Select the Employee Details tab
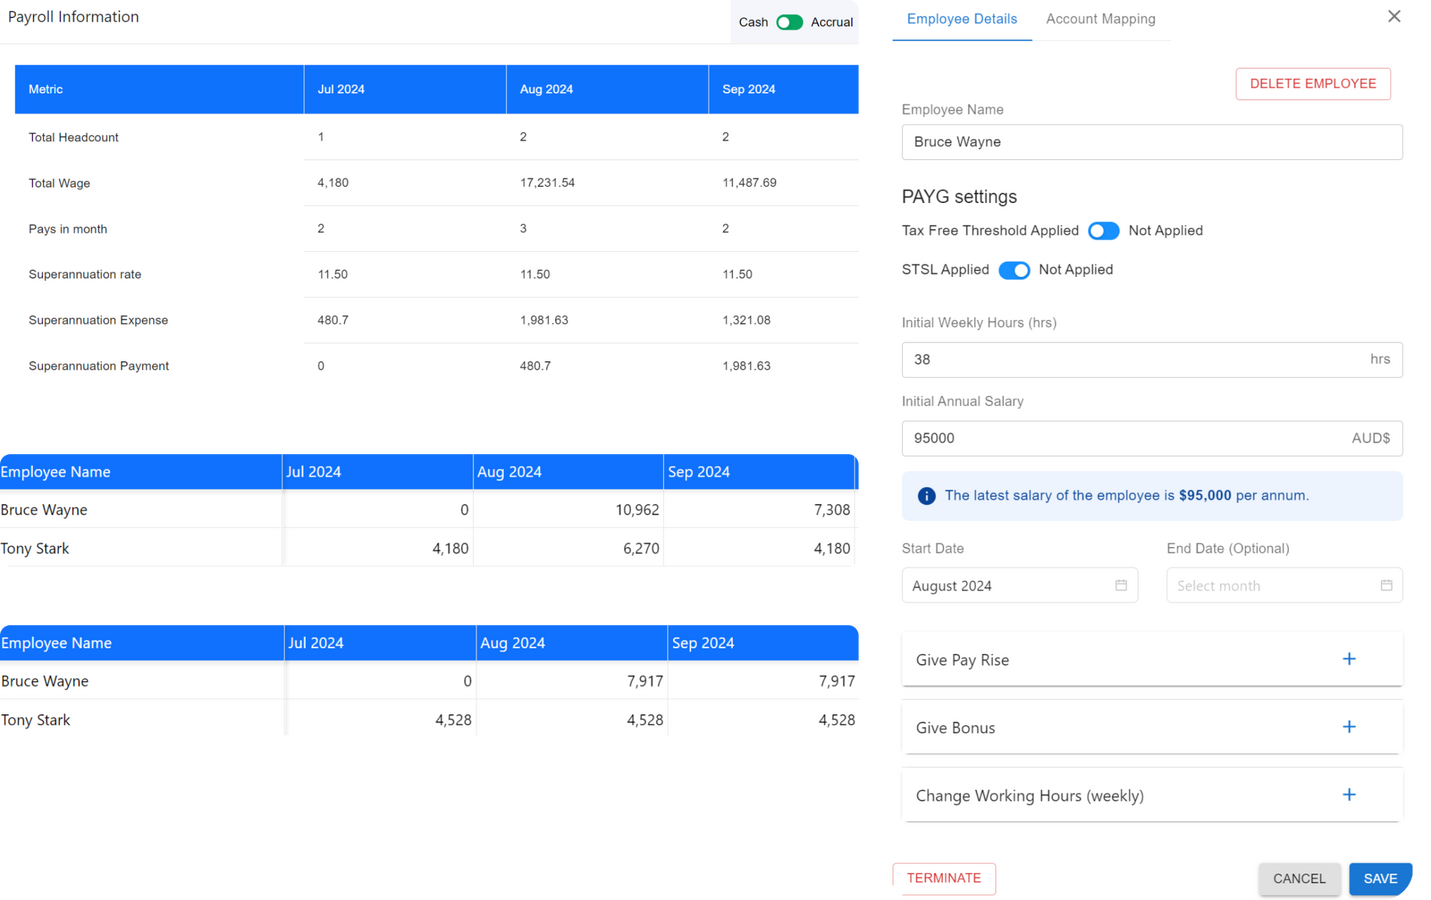 tap(961, 19)
